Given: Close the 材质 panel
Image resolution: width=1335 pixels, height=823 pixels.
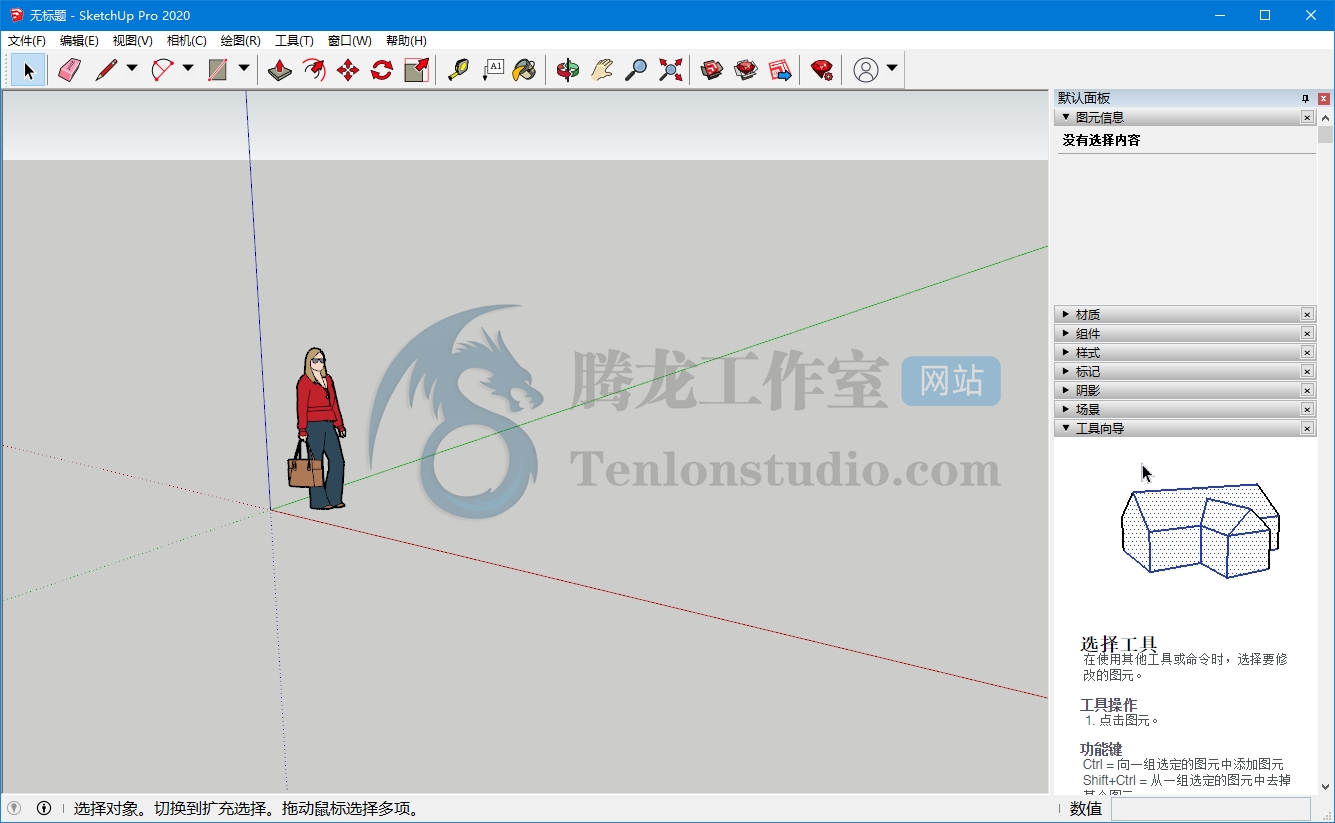Looking at the screenshot, I should point(1307,314).
